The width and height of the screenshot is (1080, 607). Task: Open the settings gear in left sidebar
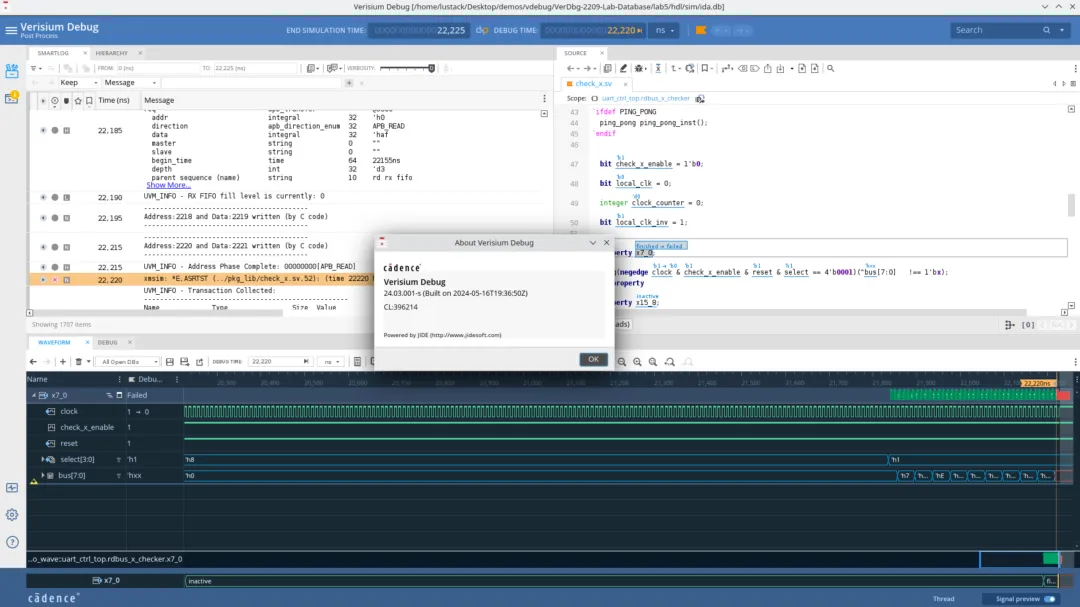12,515
